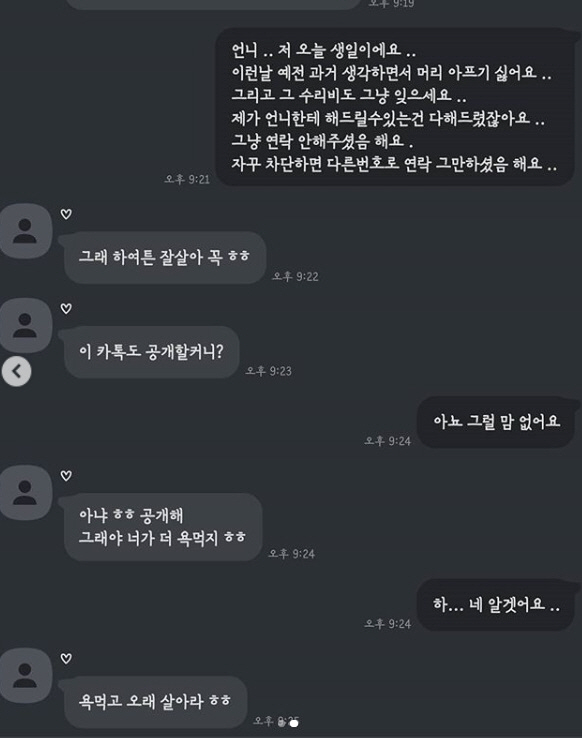Click the 오후 9:21 timestamp
582x738 pixels.
[187, 179]
